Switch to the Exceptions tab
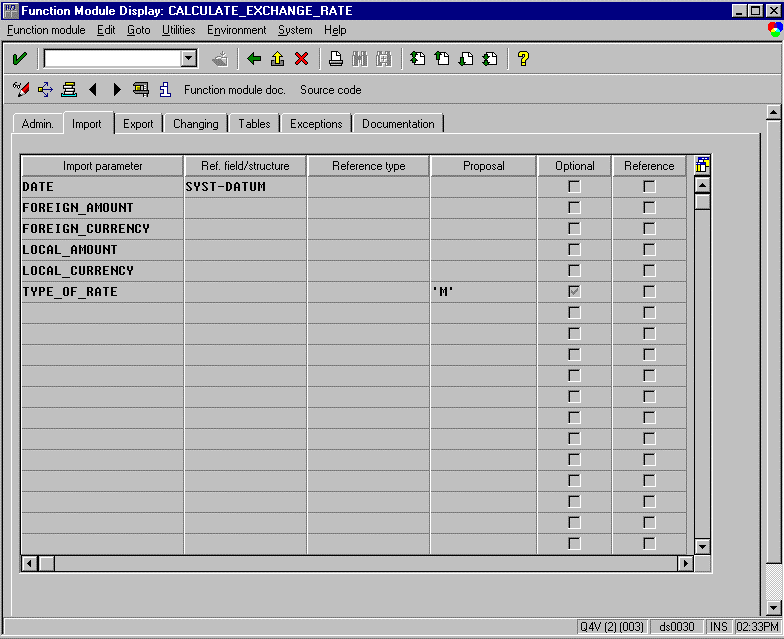The image size is (784, 639). (x=316, y=124)
